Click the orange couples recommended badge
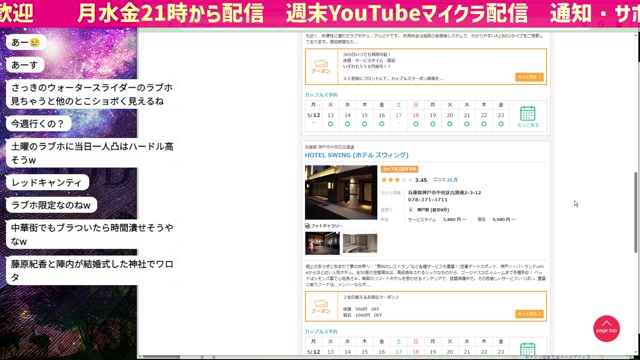The width and height of the screenshot is (640, 360). point(399,169)
